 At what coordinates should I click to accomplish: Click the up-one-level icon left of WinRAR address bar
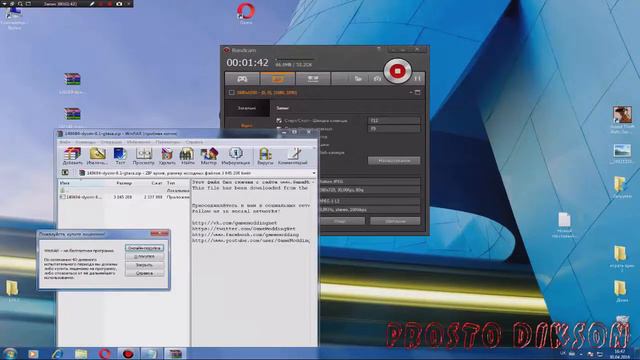coord(65,173)
